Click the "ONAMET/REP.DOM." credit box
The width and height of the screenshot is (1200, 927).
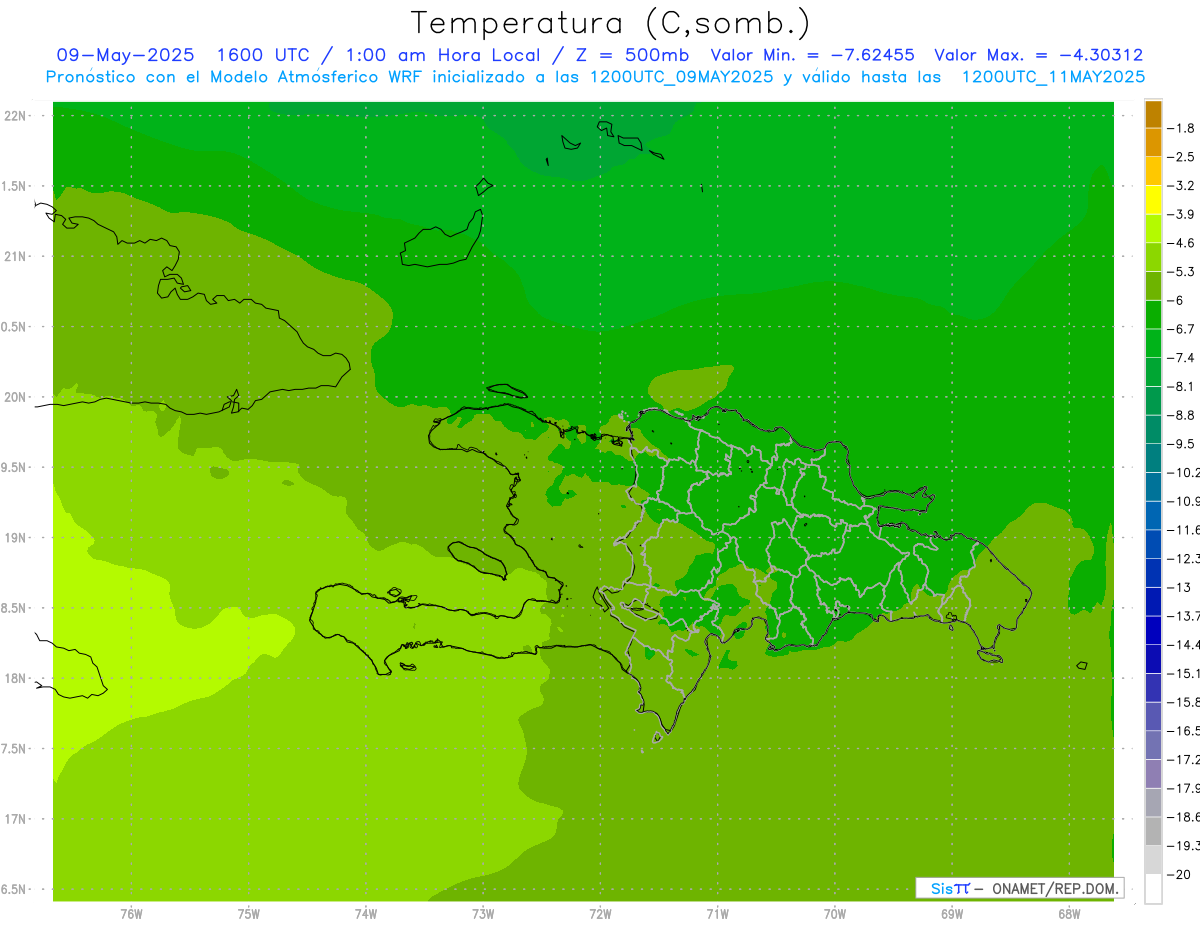(x=1019, y=888)
